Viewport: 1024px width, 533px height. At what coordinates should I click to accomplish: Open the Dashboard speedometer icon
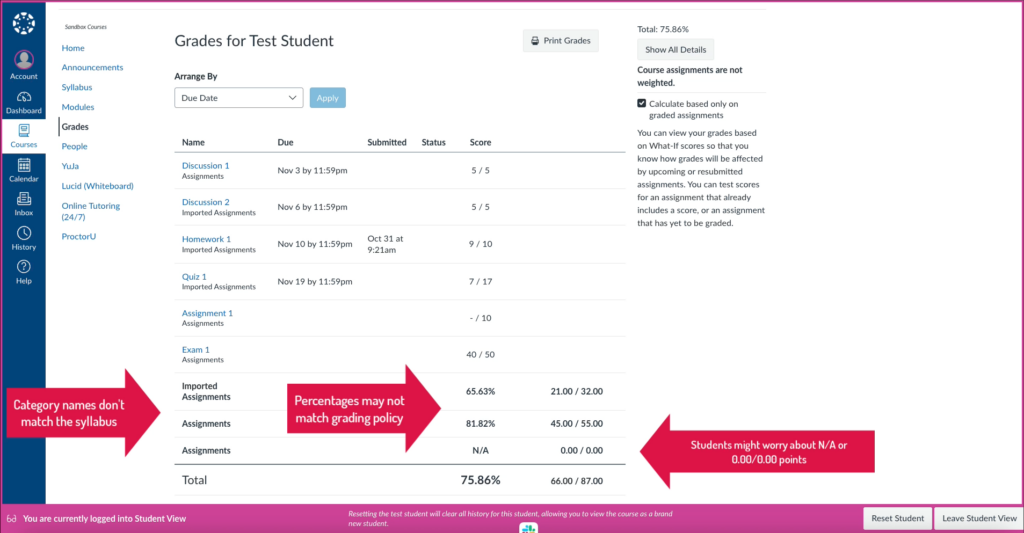(x=24, y=97)
